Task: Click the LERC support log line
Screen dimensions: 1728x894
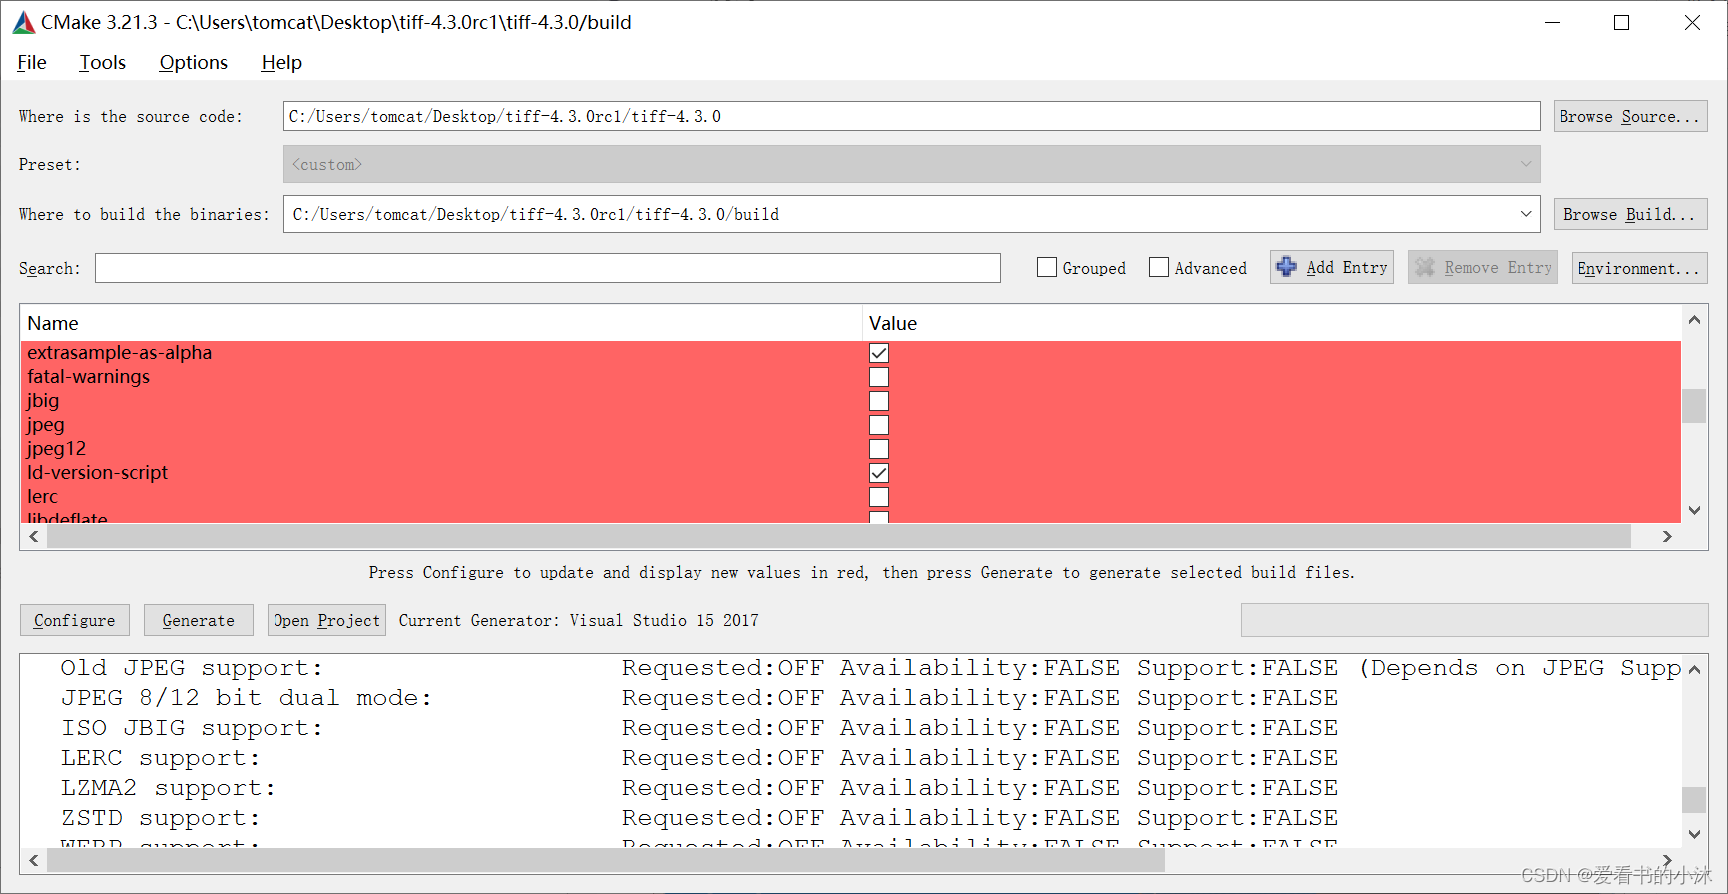Action: click(x=699, y=758)
